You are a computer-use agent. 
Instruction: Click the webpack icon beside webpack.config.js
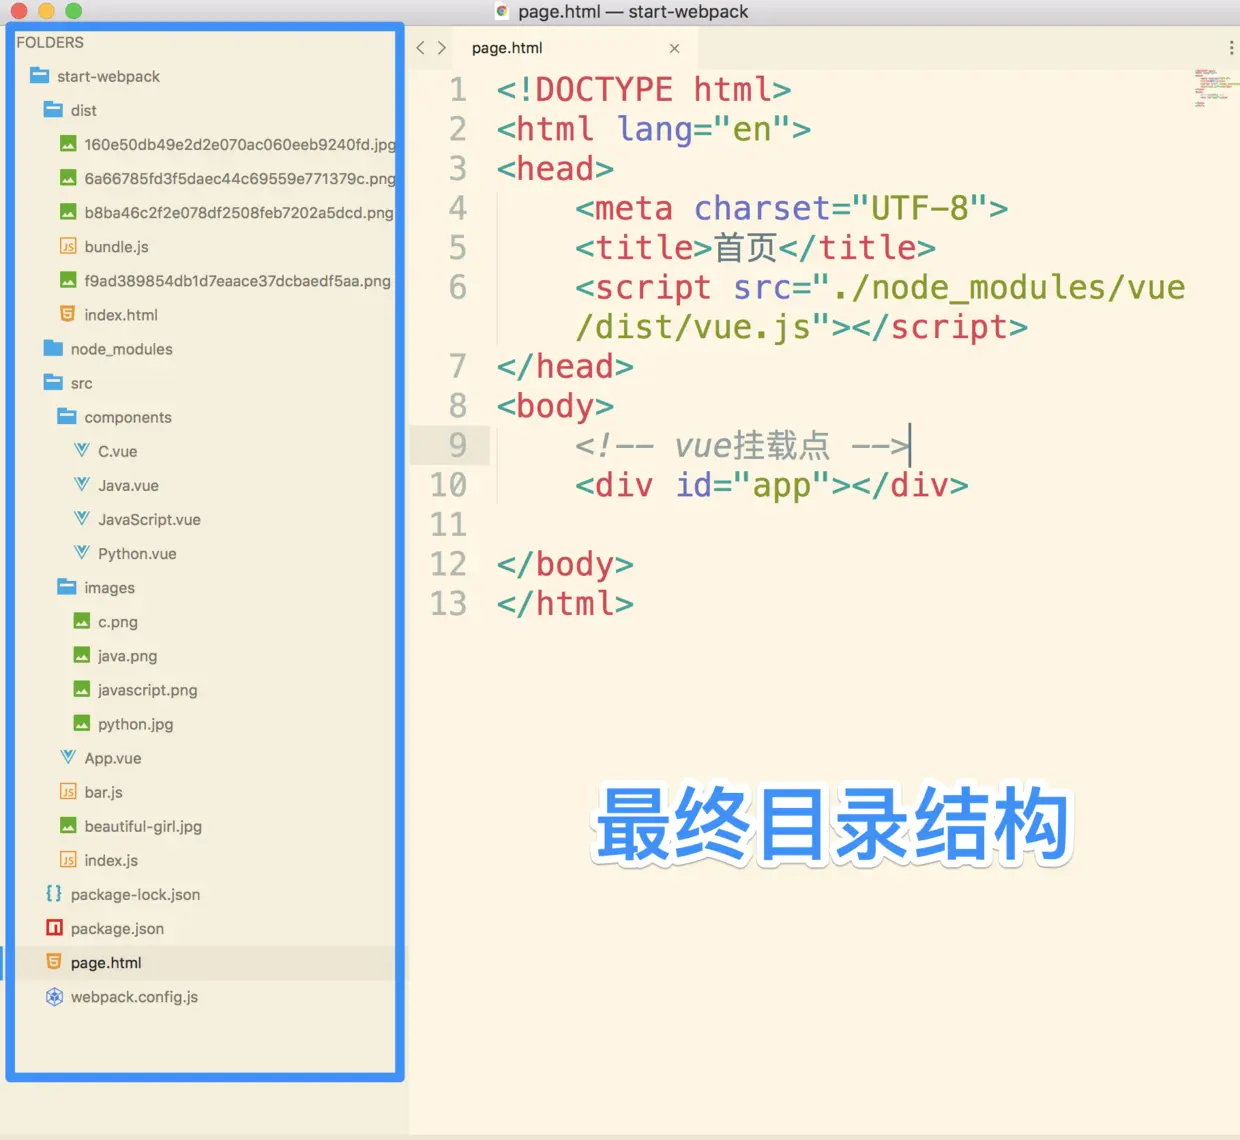pos(54,996)
